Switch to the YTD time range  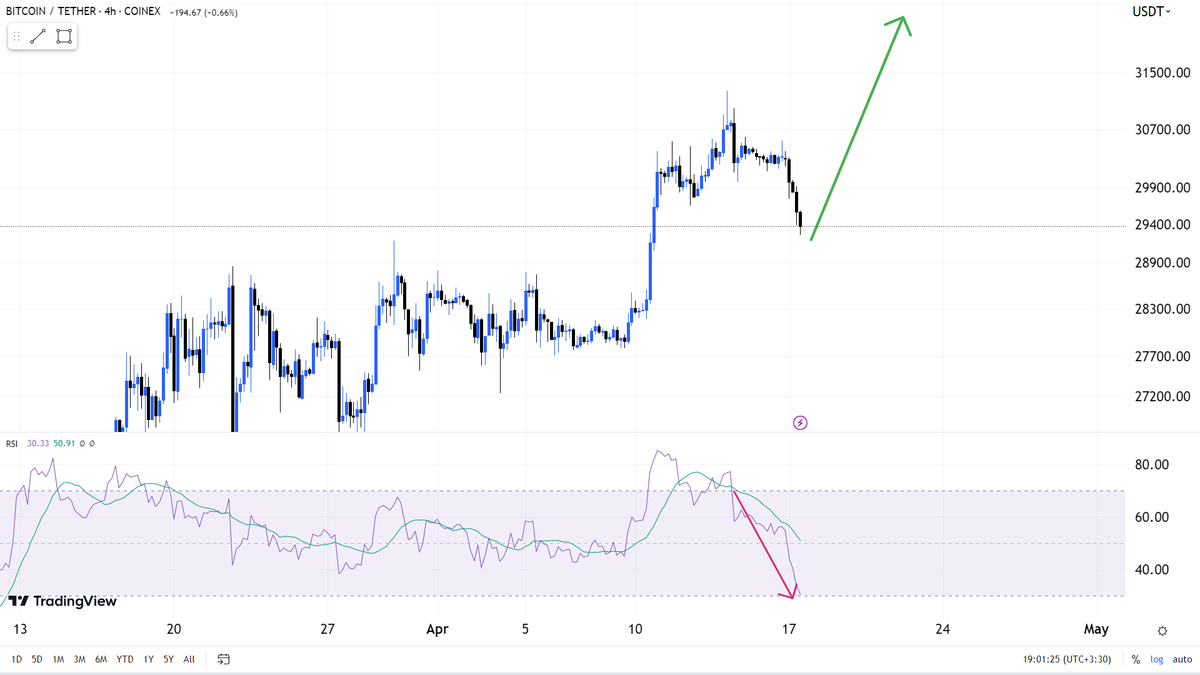pyautogui.click(x=125, y=659)
